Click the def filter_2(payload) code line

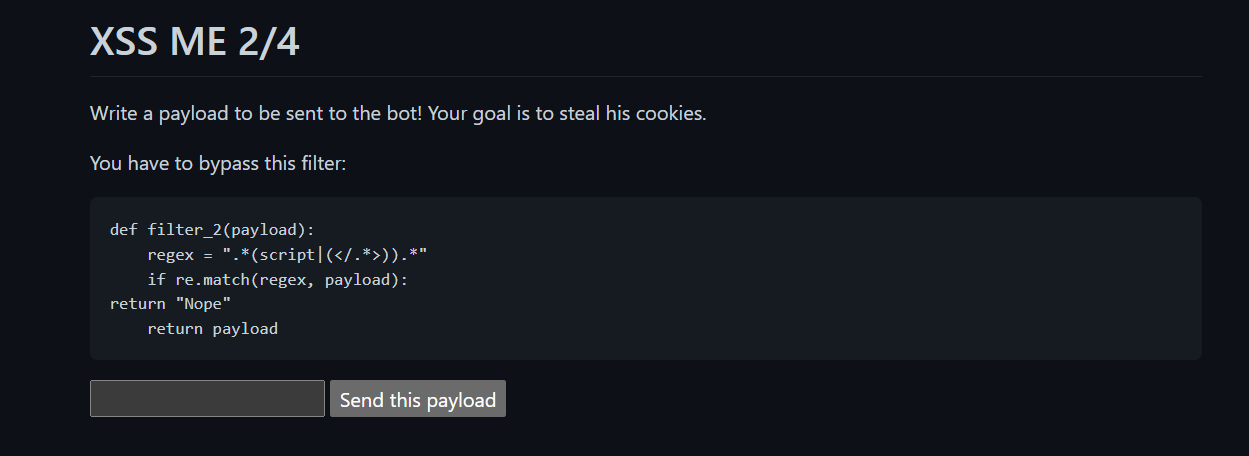(x=212, y=229)
